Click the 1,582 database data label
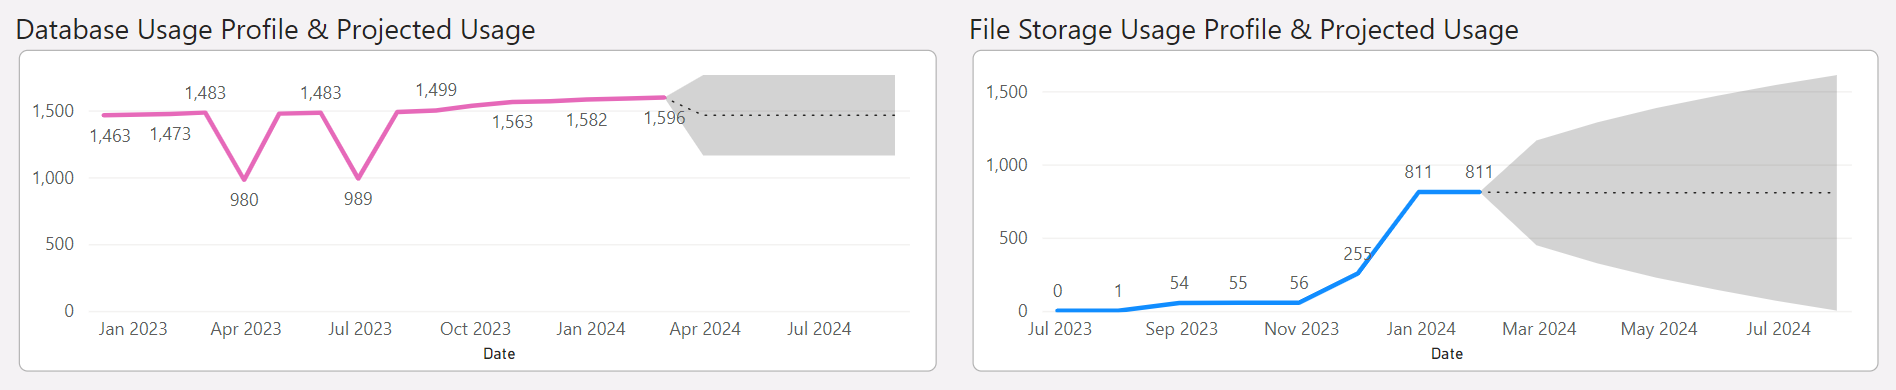Viewport: 1896px width, 390px height. (586, 120)
